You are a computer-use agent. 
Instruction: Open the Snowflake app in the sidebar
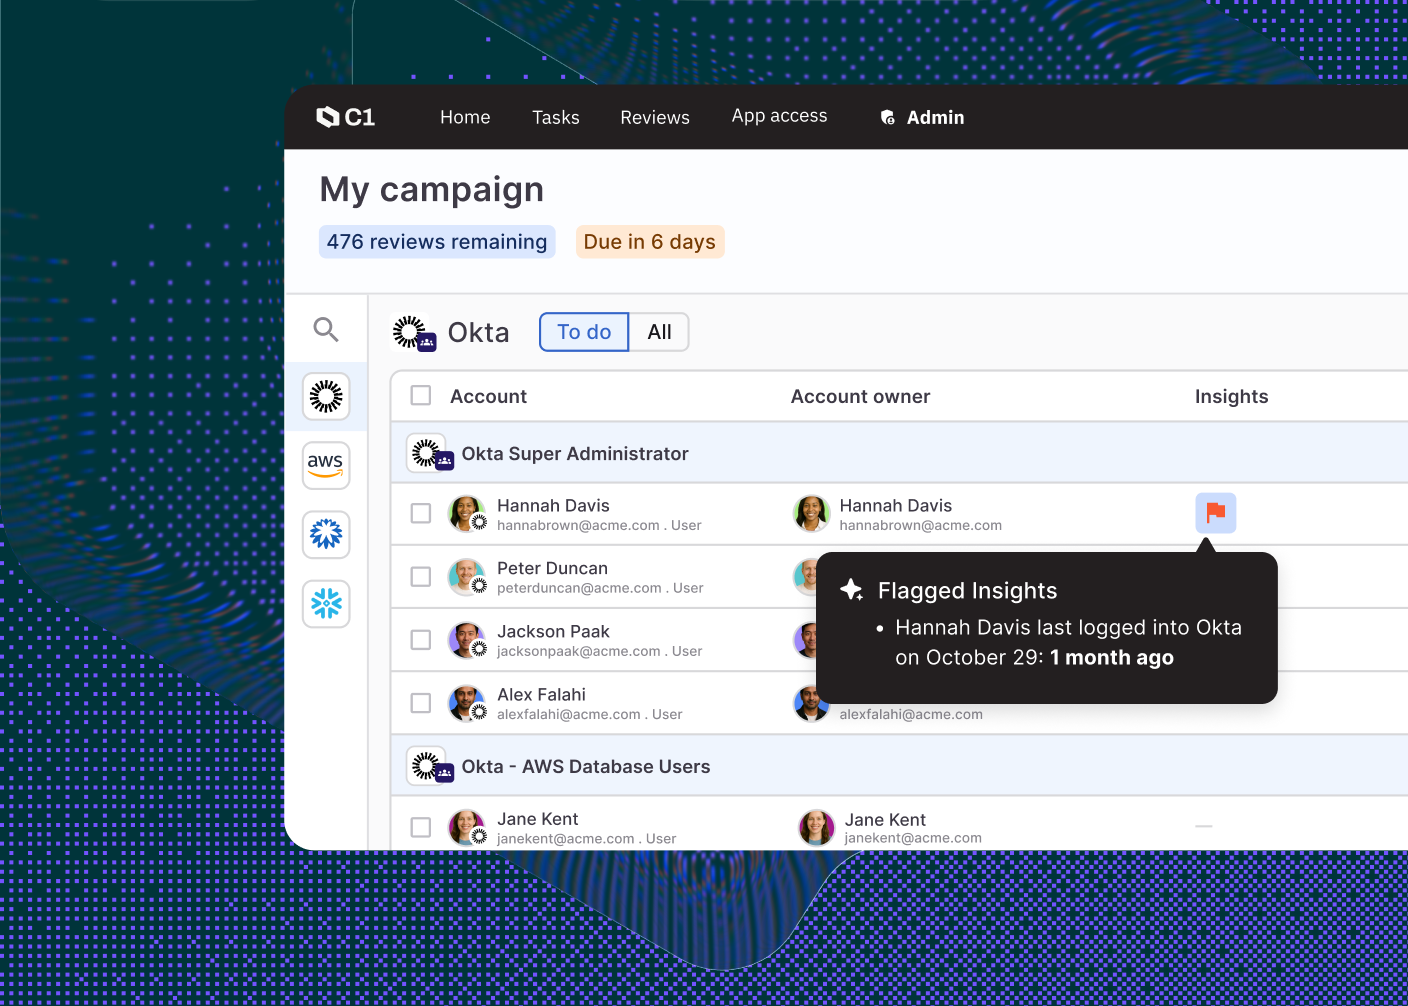[x=326, y=603]
